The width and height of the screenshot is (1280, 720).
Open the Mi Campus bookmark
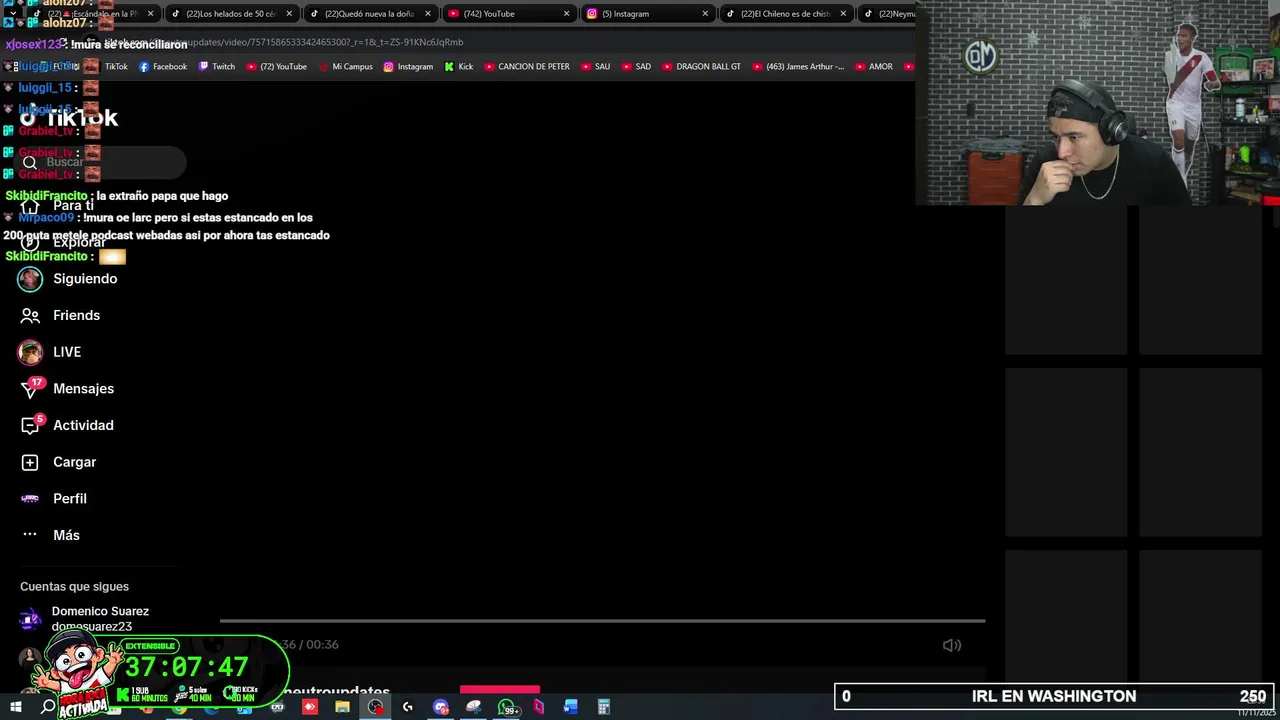pos(345,67)
